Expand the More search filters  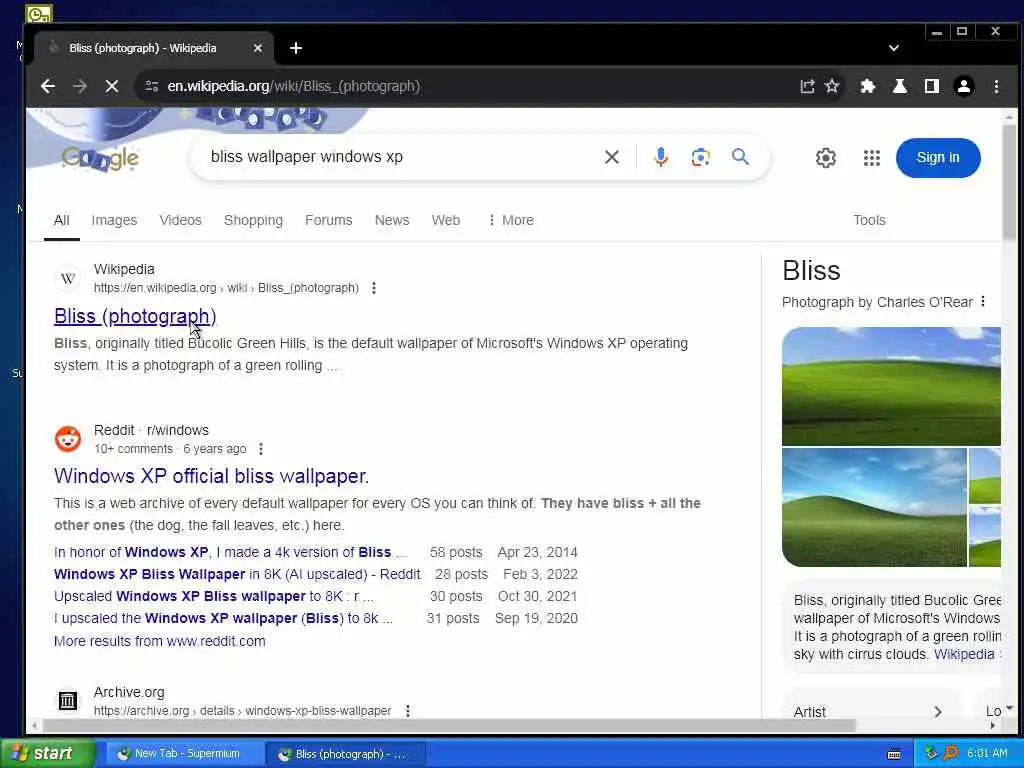[511, 220]
